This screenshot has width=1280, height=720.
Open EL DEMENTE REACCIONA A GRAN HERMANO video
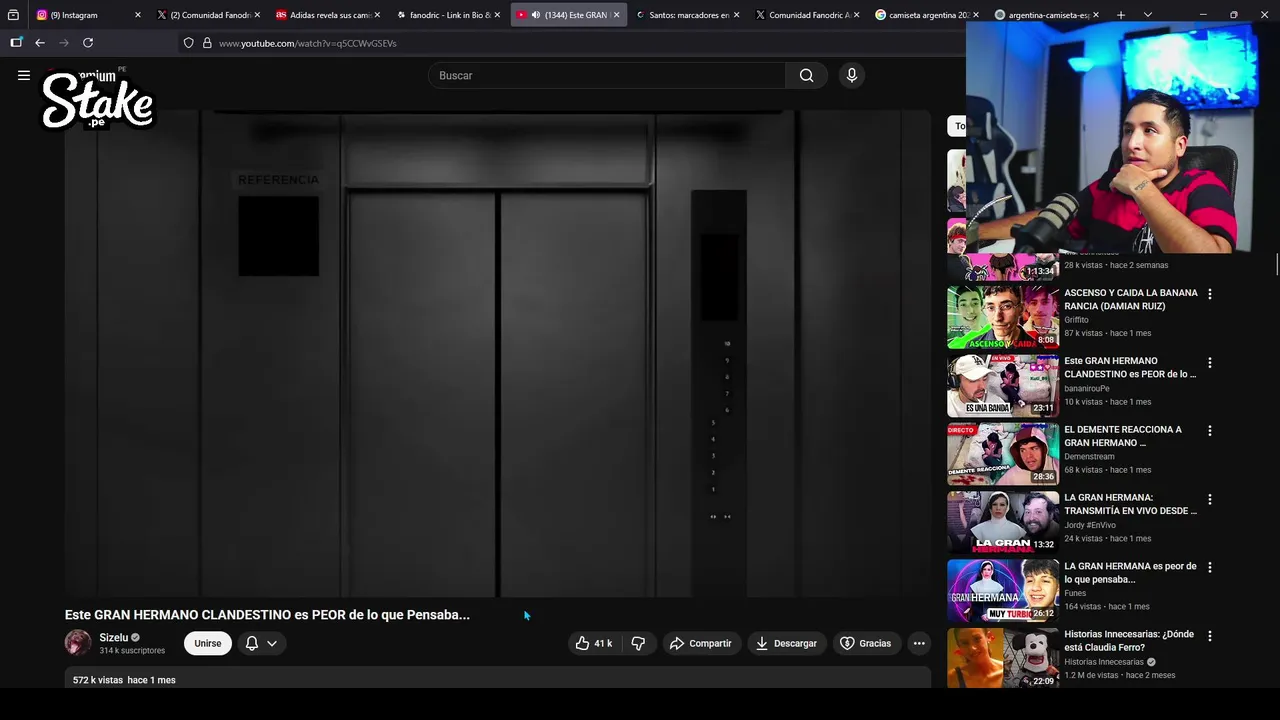click(1123, 435)
